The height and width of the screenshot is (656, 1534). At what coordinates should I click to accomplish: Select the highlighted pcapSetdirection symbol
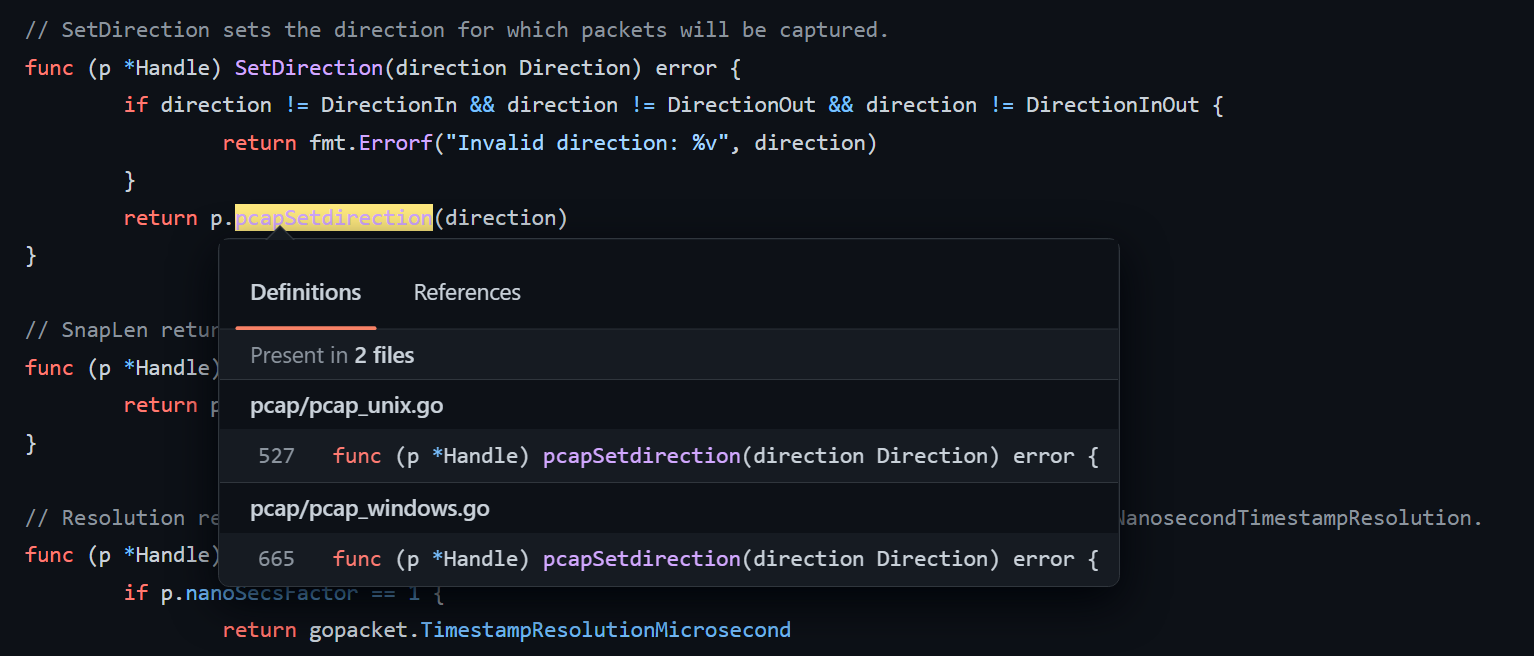[333, 217]
